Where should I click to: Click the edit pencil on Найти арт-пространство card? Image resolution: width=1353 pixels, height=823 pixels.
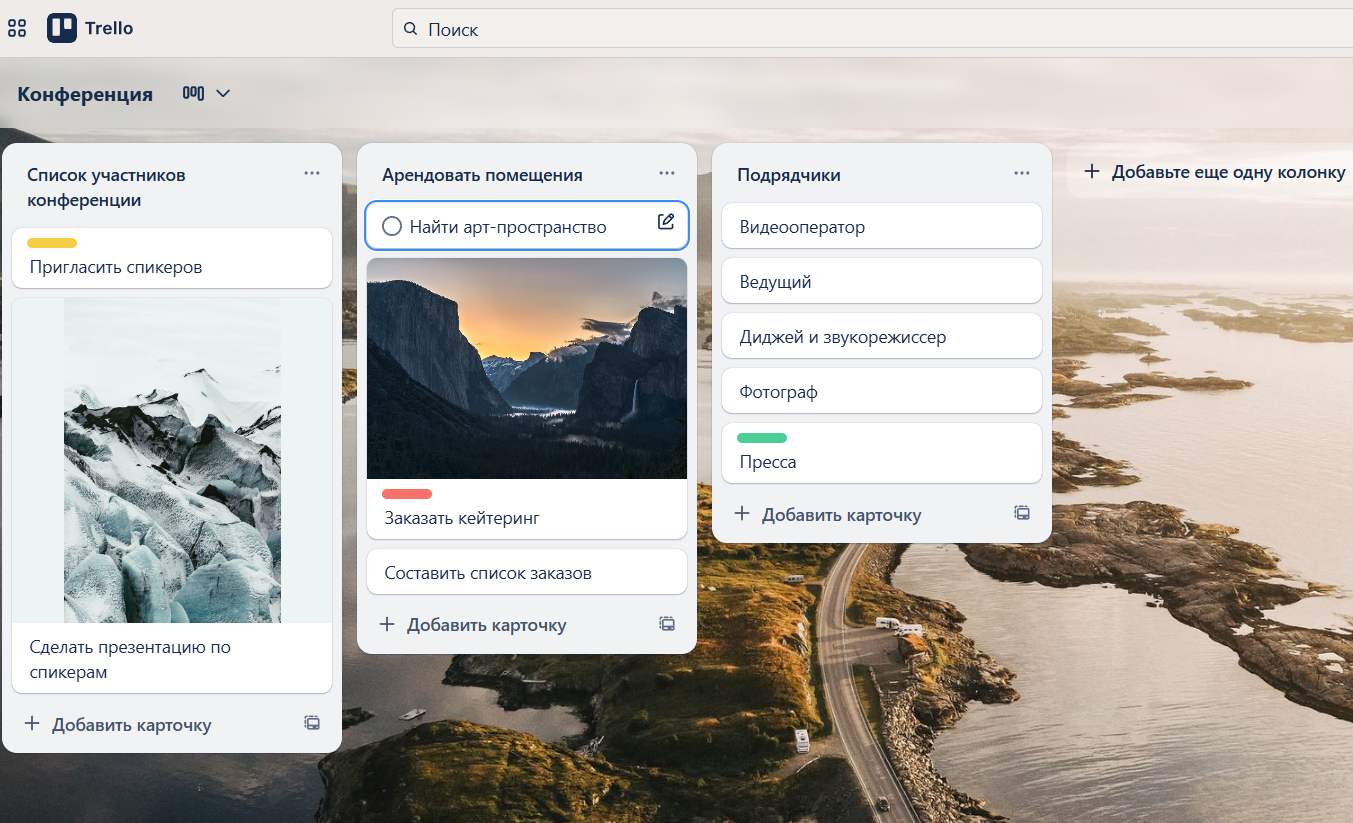coord(666,222)
